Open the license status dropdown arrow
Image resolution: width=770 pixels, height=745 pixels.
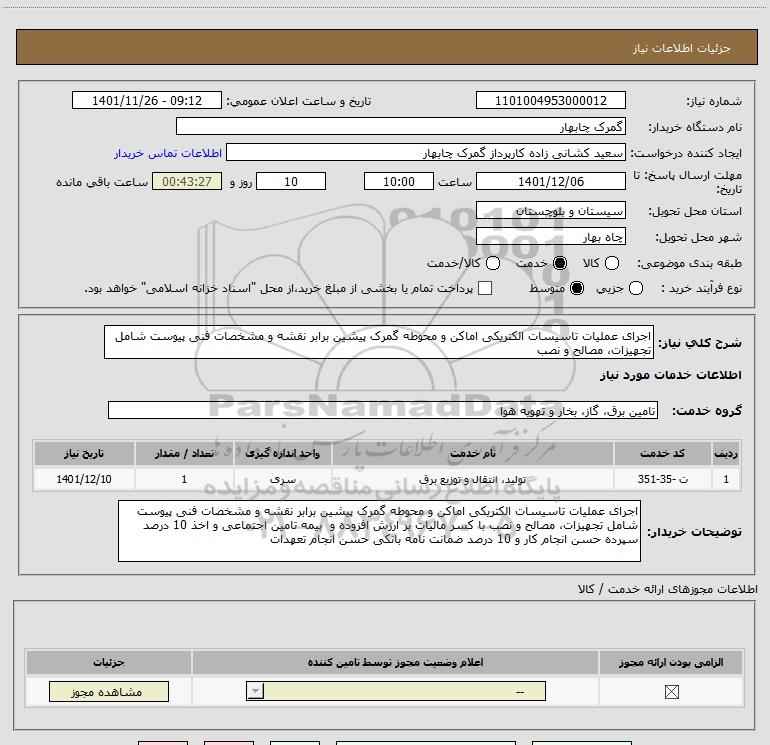point(255,691)
